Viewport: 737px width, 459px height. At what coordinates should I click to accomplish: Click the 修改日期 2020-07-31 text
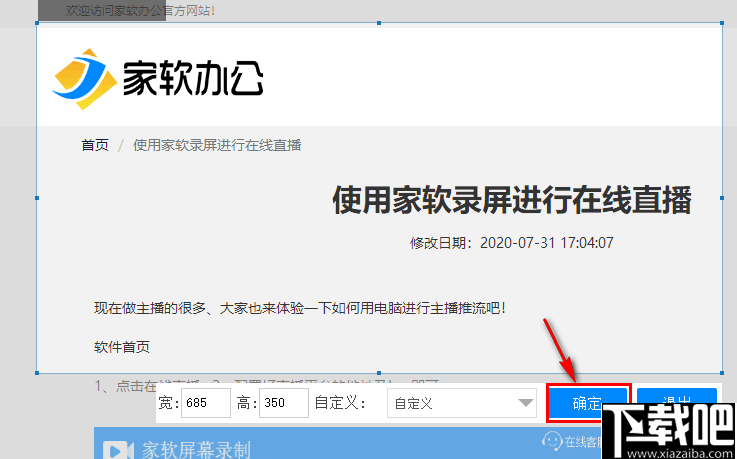click(x=512, y=243)
